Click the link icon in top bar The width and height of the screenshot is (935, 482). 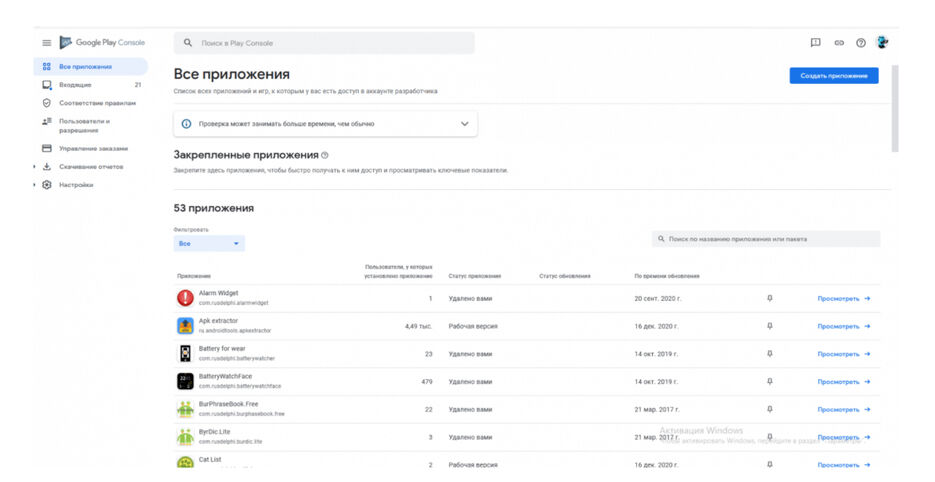(x=839, y=43)
